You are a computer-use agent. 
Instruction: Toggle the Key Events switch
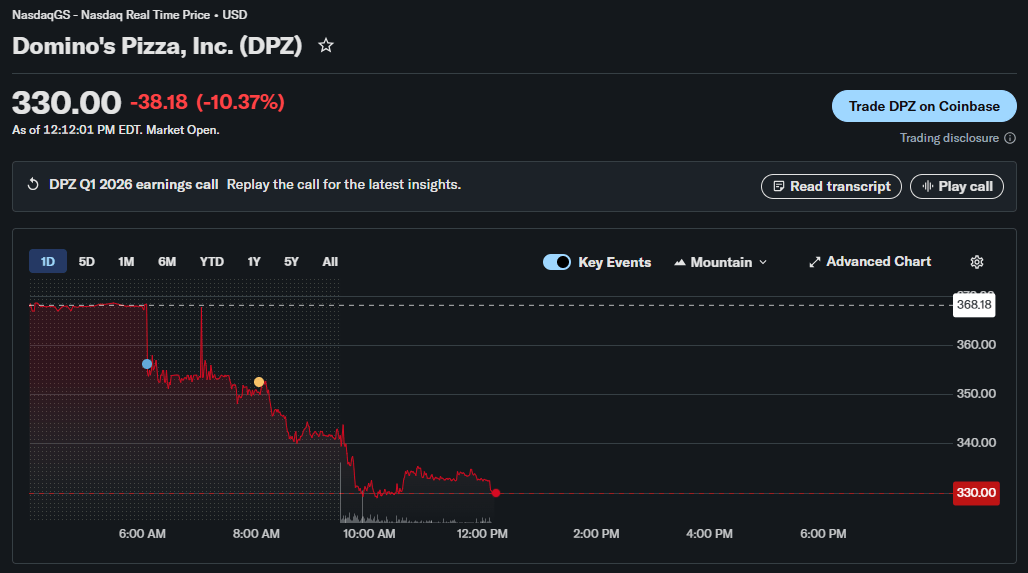(x=557, y=262)
